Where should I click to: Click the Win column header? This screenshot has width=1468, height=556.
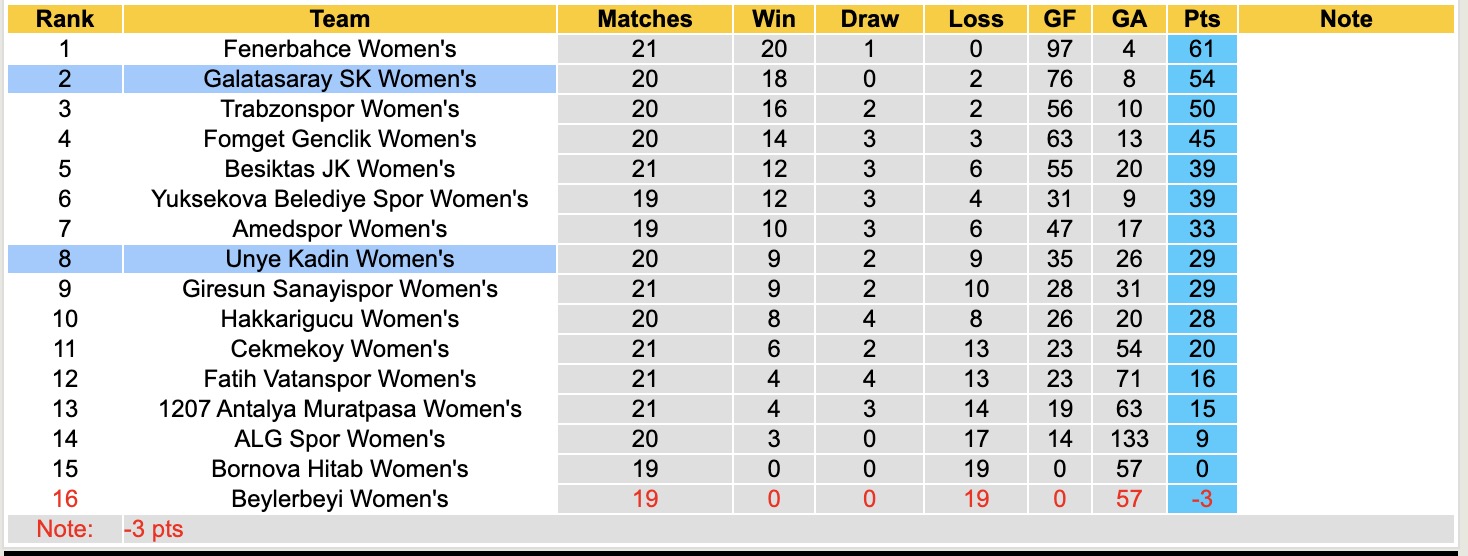774,19
